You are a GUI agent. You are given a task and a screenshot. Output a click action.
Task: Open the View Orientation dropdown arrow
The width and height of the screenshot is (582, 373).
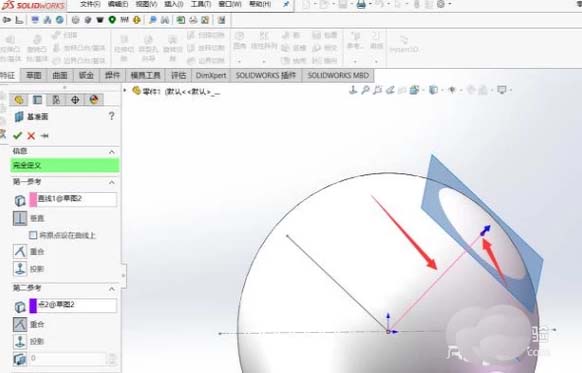point(423,90)
